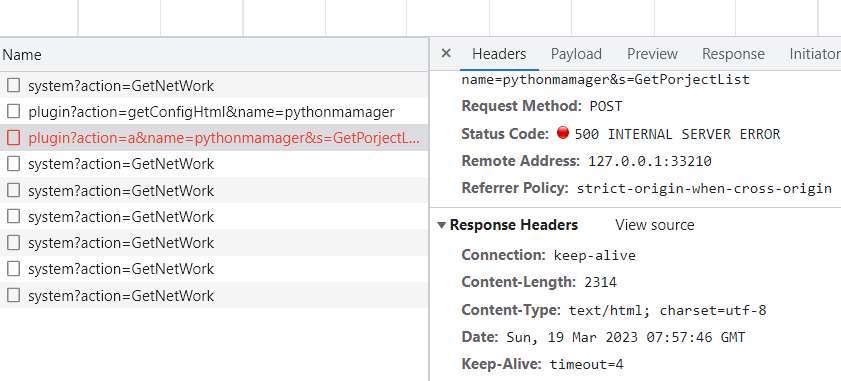Click the name=pythonmamager&s=GetPorjectList URL text
Image resolution: width=841 pixels, height=381 pixels.
[x=606, y=80]
